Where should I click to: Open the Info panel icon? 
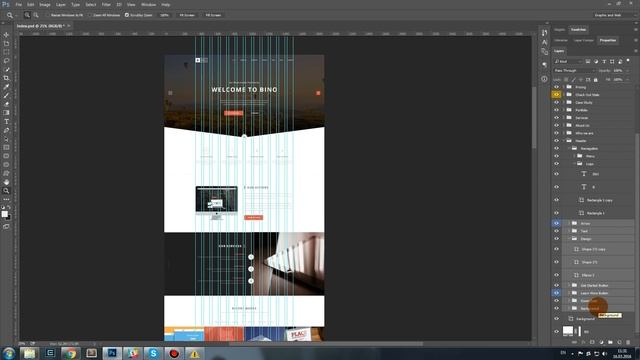(x=544, y=79)
